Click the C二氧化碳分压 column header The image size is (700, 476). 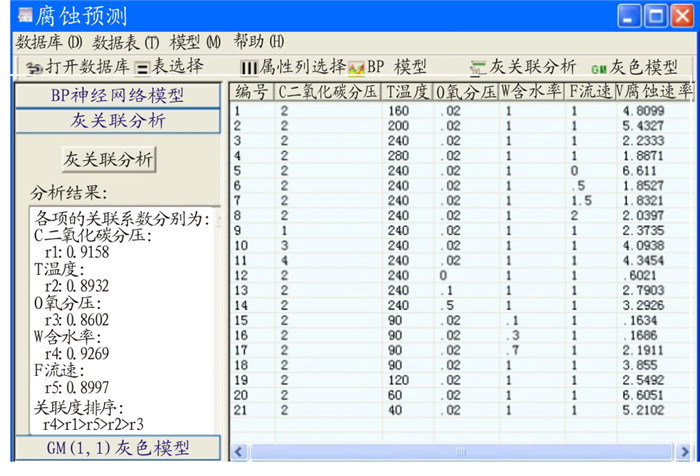pos(327,92)
